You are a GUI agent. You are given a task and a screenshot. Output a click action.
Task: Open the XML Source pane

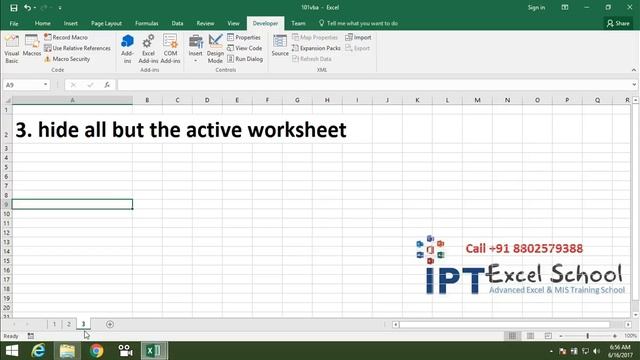point(280,46)
